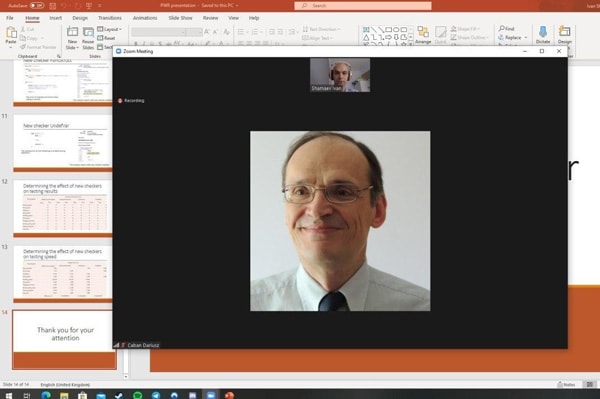Toggle the AutoSave switch
600x399 pixels.
click(37, 6)
